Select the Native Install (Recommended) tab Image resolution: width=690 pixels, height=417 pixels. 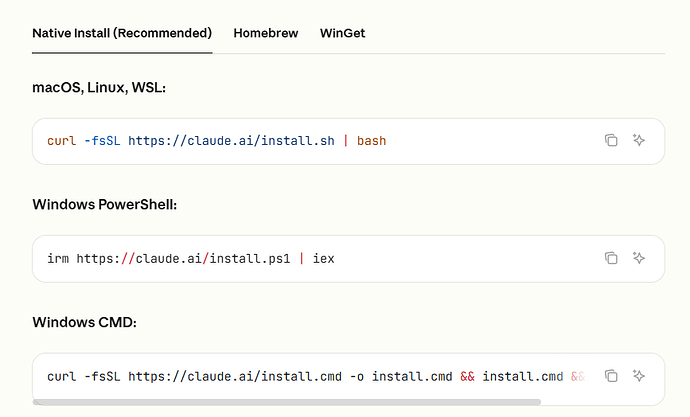pos(122,33)
